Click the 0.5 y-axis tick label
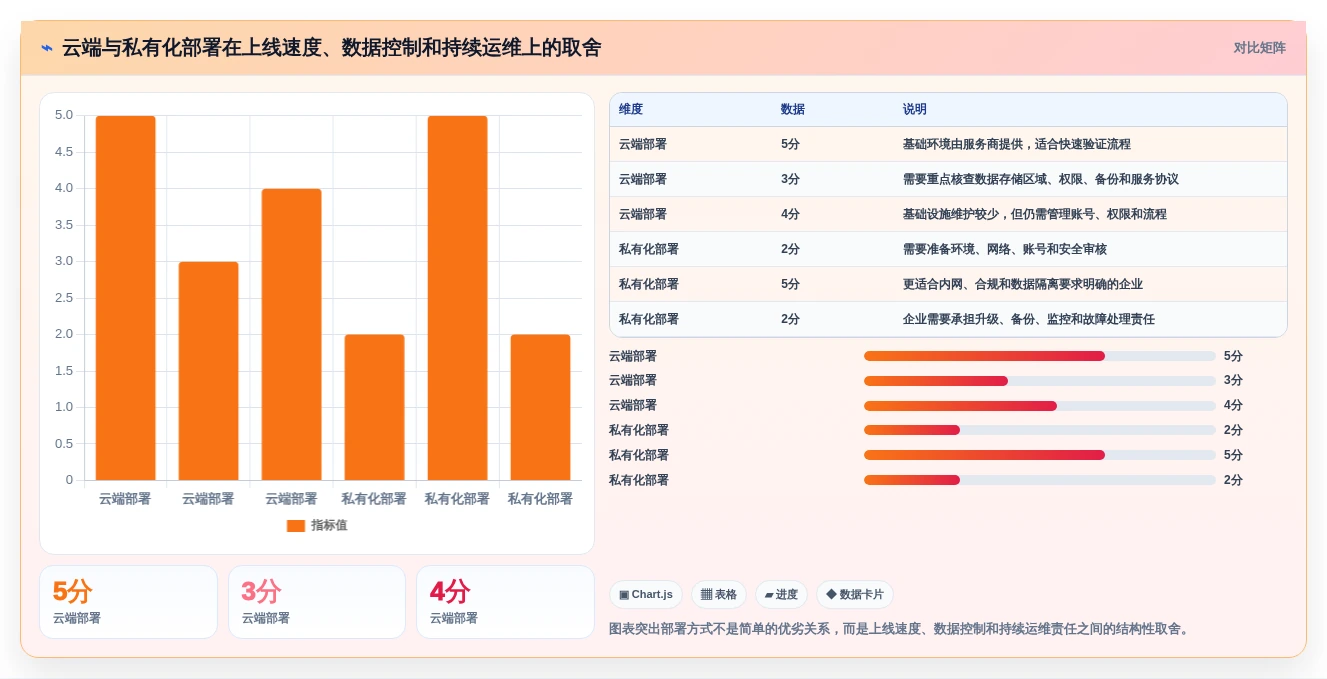This screenshot has height=679, width=1327. (x=64, y=443)
